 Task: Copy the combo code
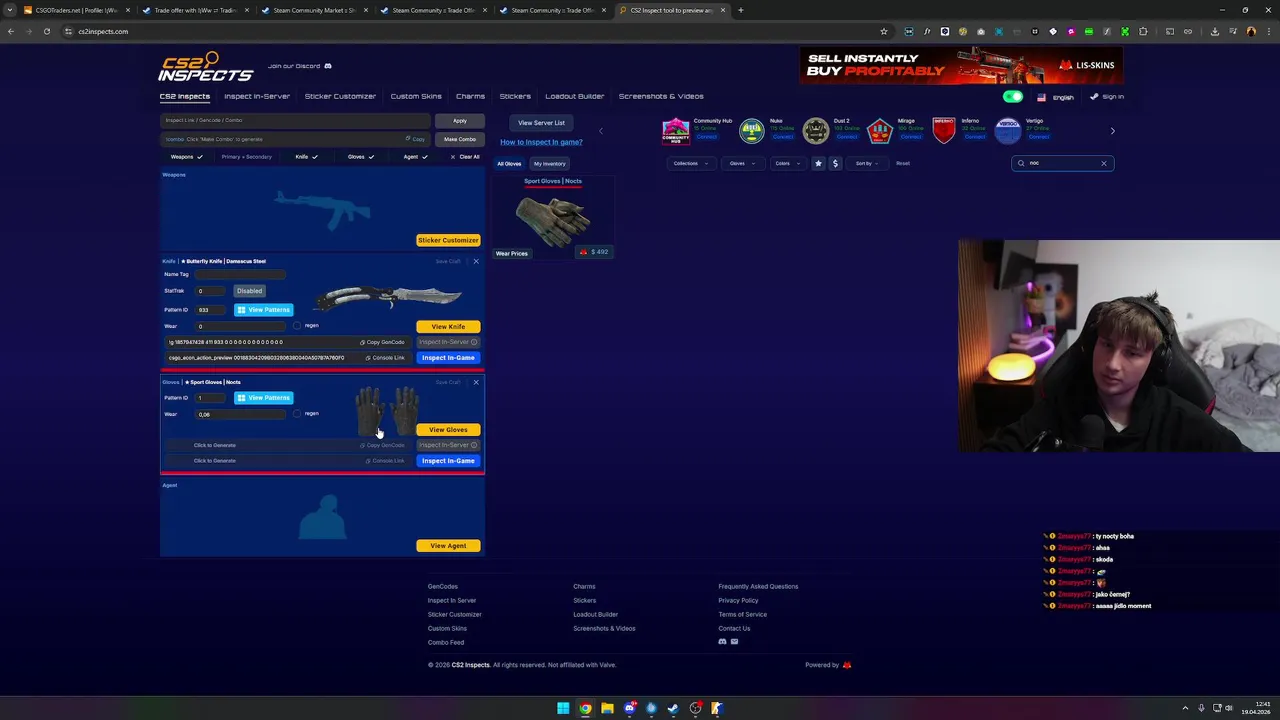pyautogui.click(x=415, y=139)
